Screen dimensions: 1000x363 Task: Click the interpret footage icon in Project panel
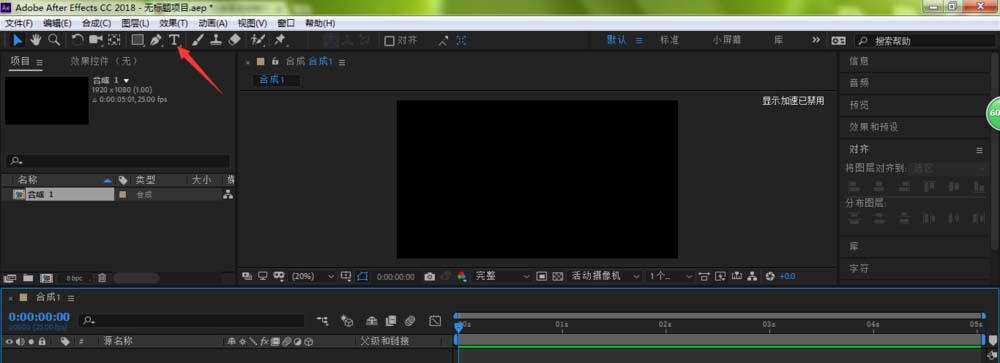10,278
